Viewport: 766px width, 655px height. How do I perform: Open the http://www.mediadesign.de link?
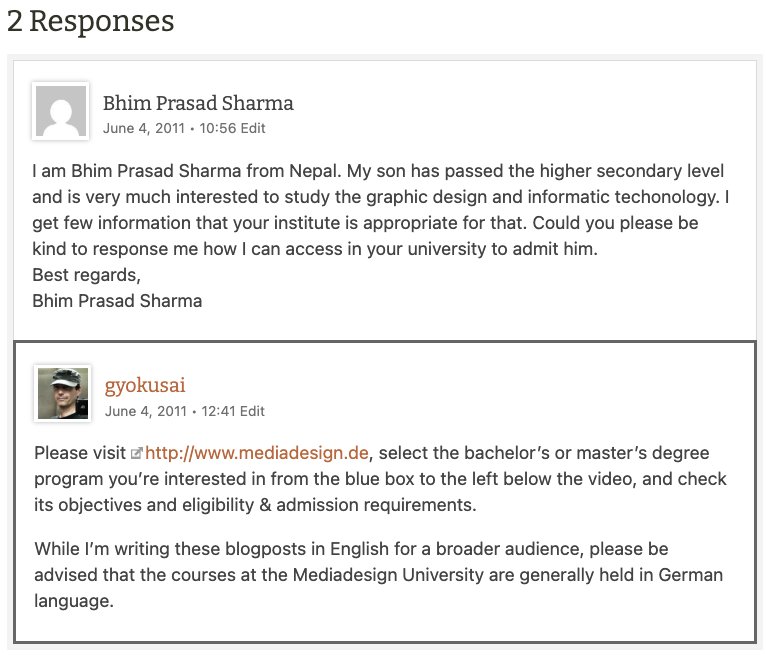click(257, 453)
